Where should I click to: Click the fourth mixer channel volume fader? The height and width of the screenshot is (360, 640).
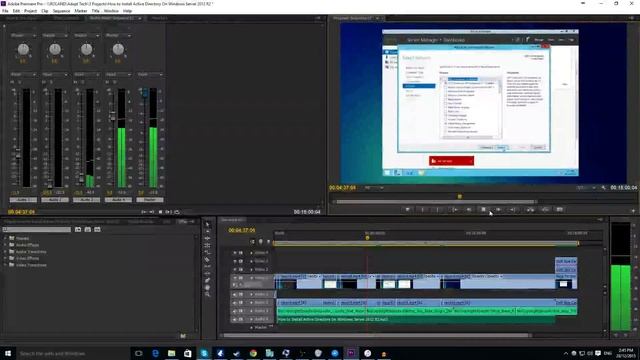[x=113, y=116]
